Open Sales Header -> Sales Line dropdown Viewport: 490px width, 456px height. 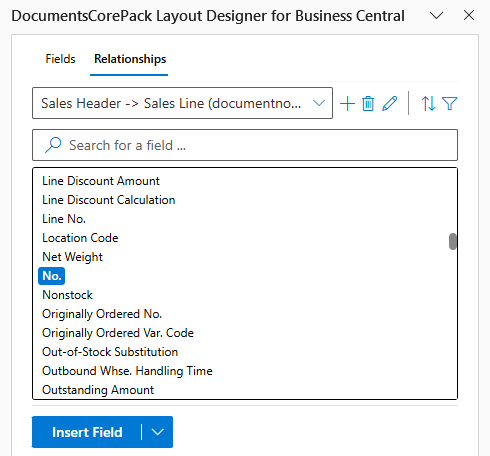click(x=182, y=103)
